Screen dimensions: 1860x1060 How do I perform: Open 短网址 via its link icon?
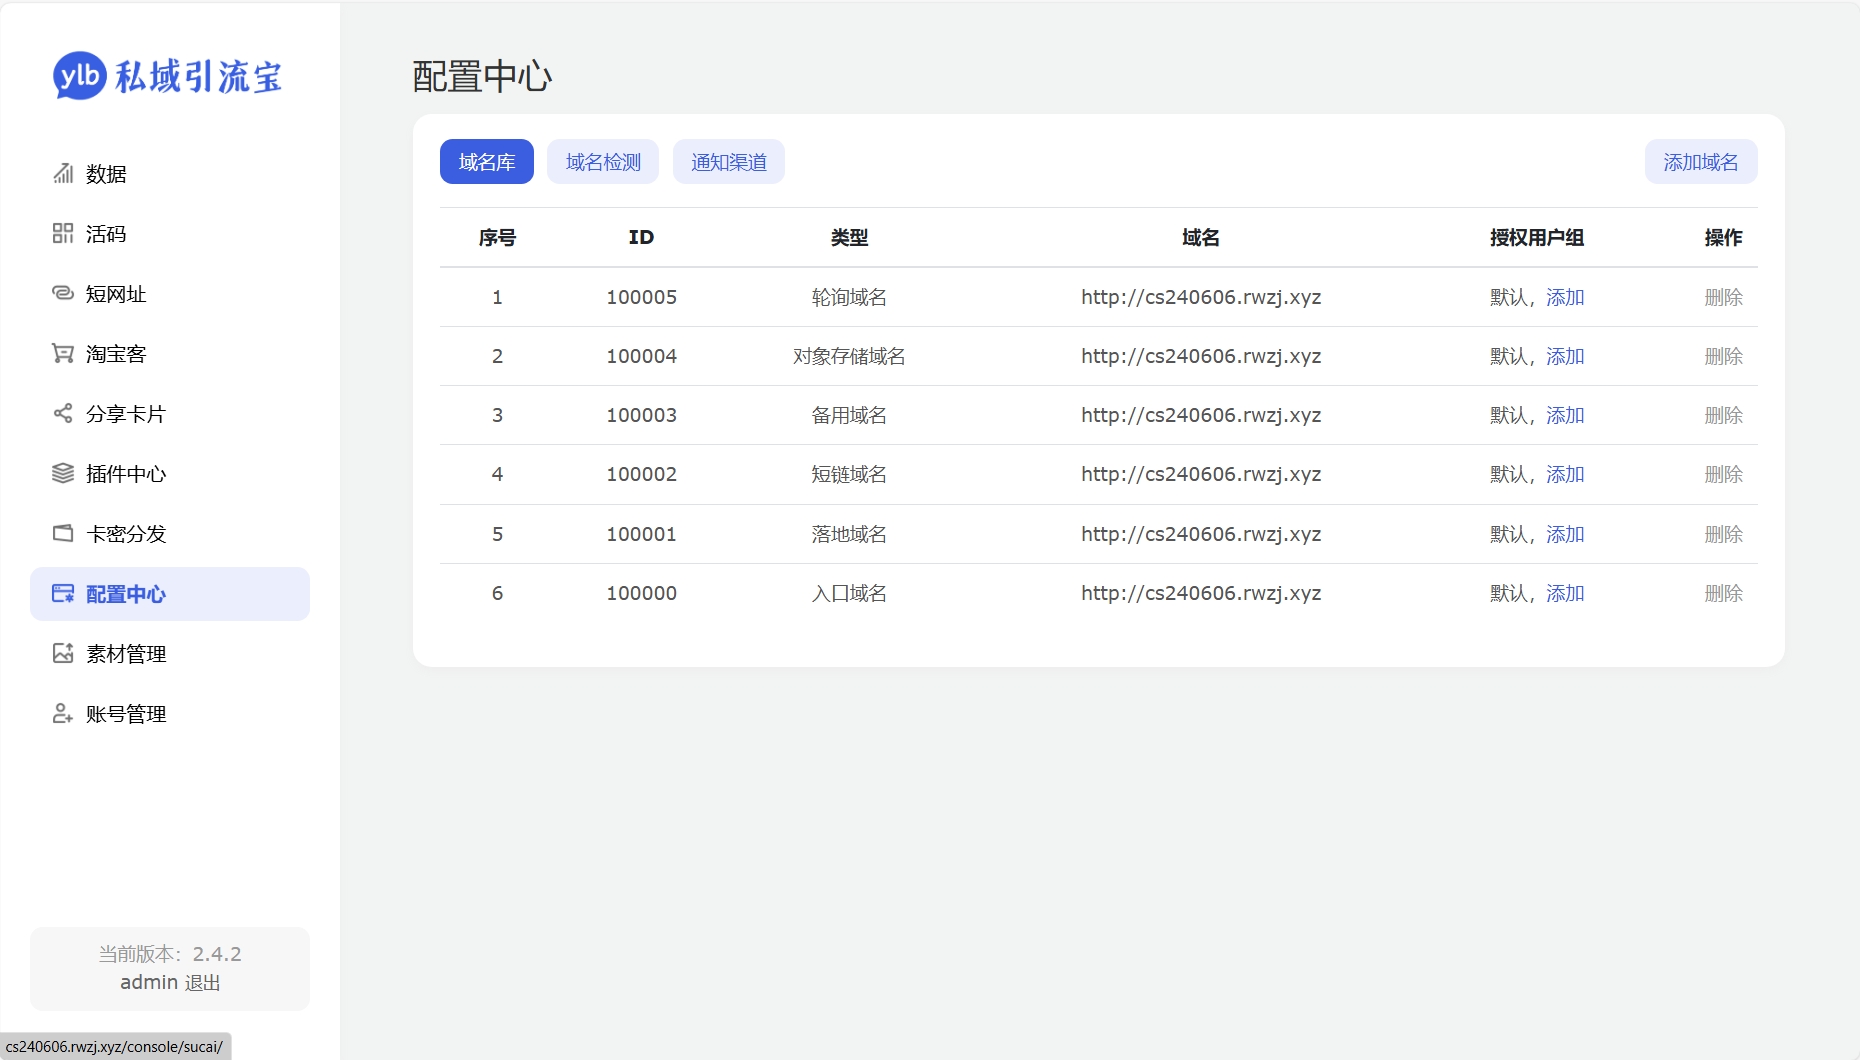click(x=63, y=294)
